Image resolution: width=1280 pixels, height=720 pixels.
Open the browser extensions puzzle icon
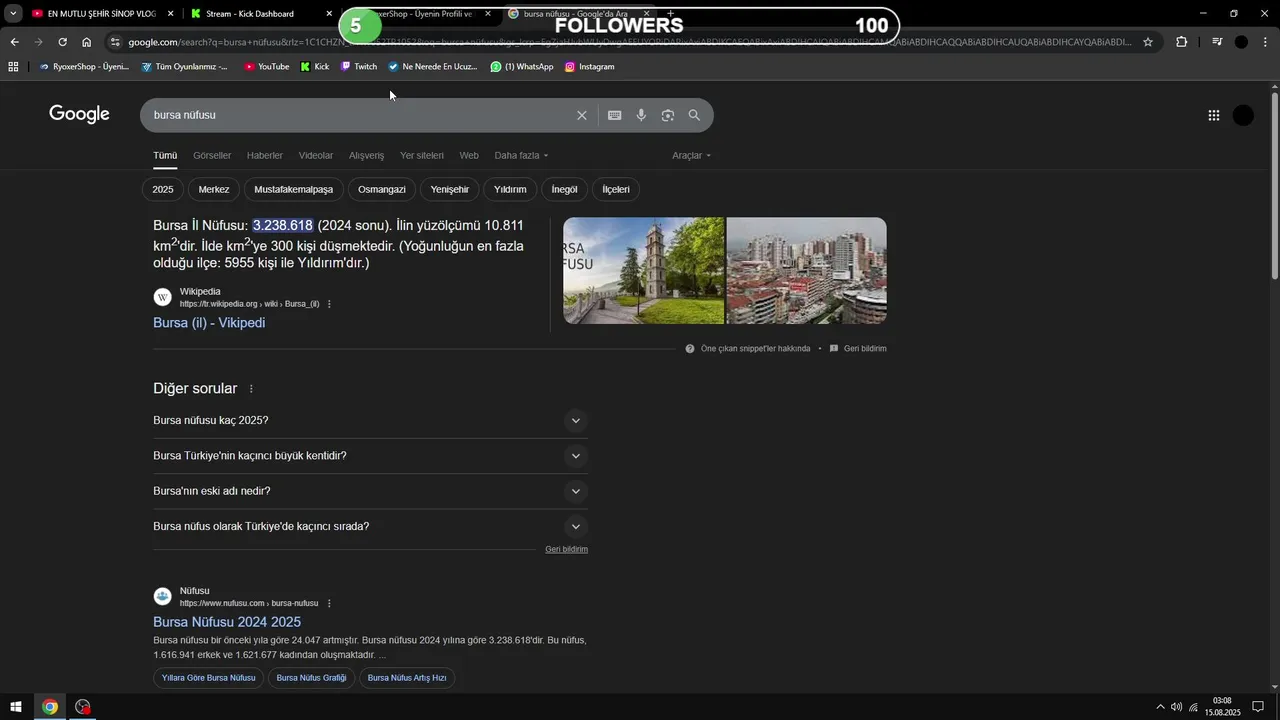(x=1182, y=42)
